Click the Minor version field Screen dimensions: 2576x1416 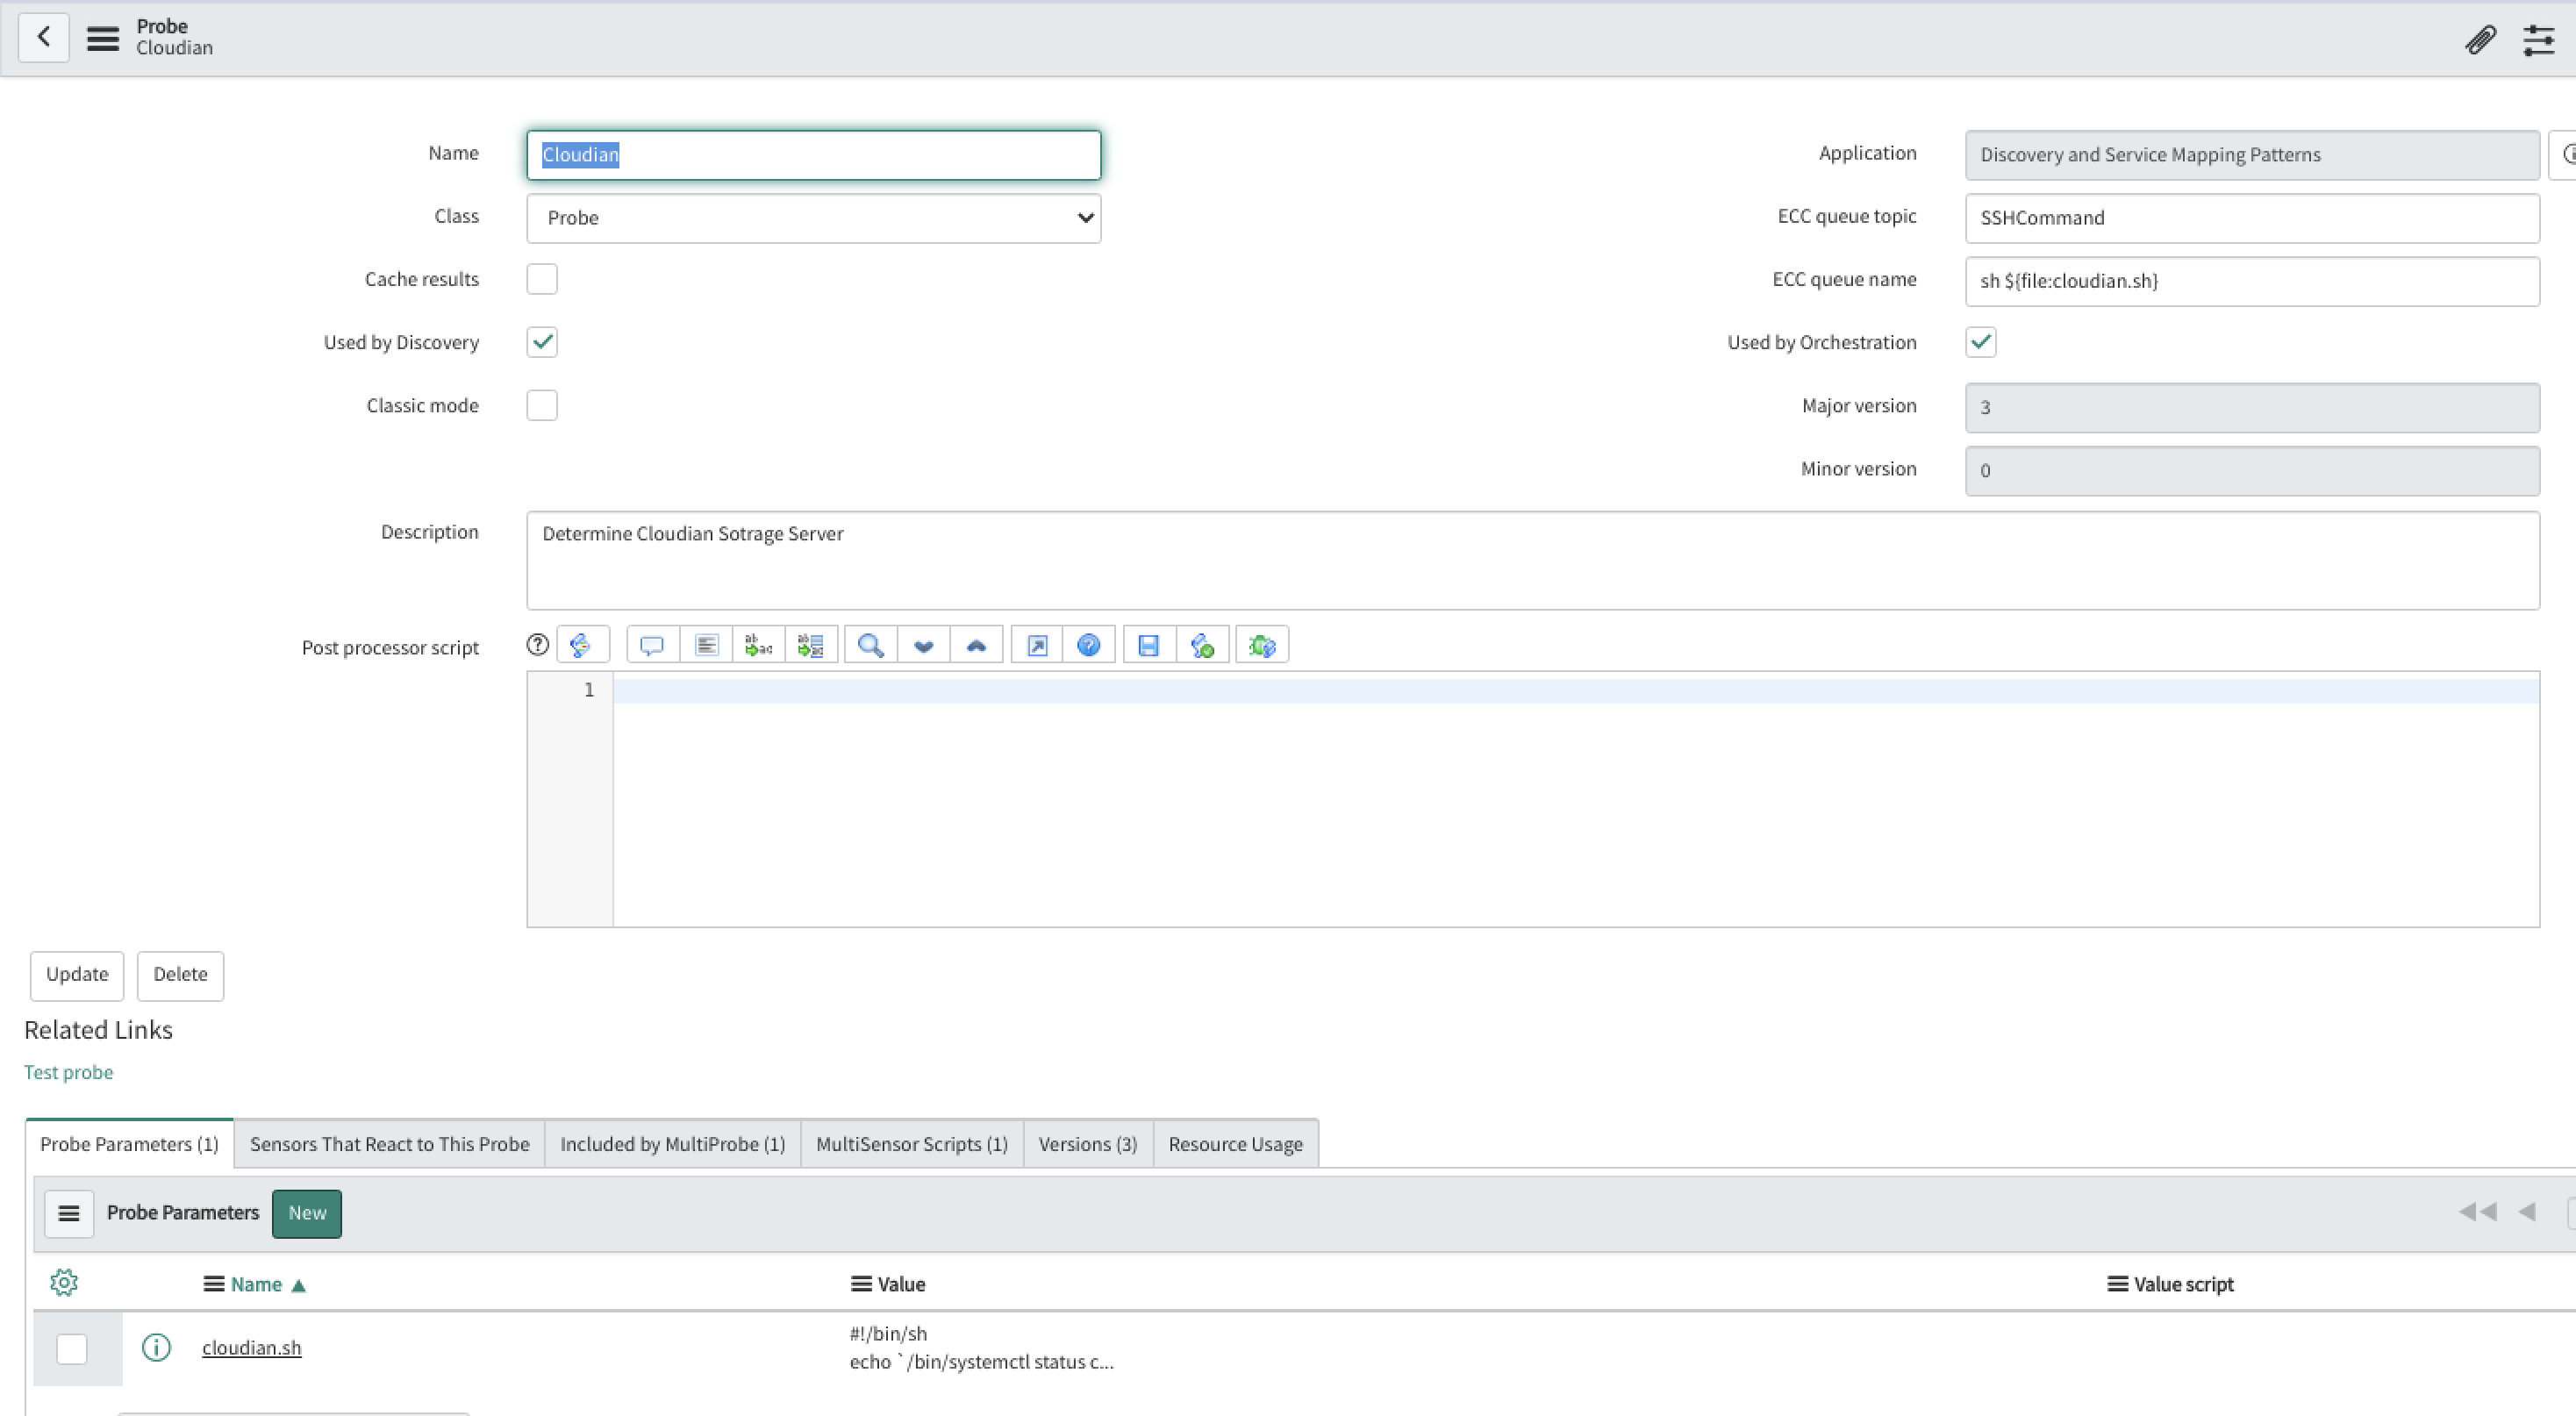pos(2252,470)
